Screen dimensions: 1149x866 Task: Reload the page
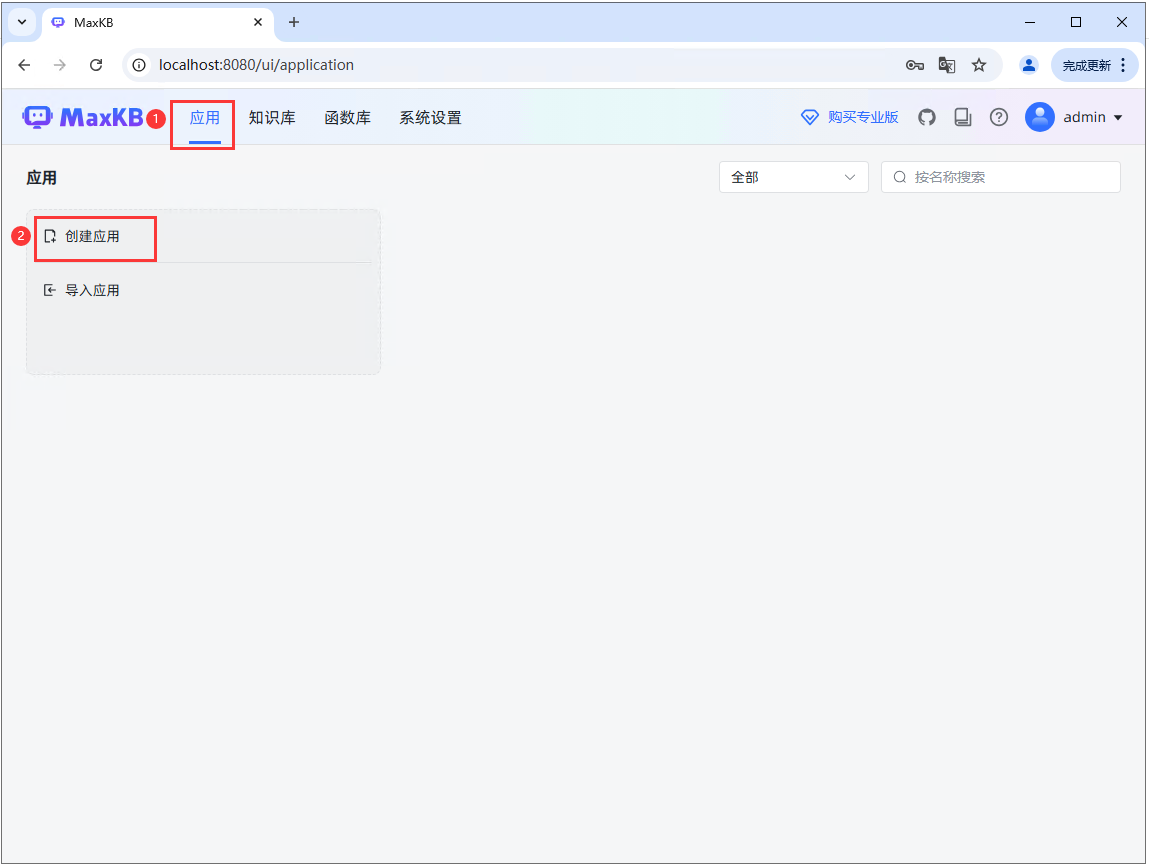(x=96, y=65)
